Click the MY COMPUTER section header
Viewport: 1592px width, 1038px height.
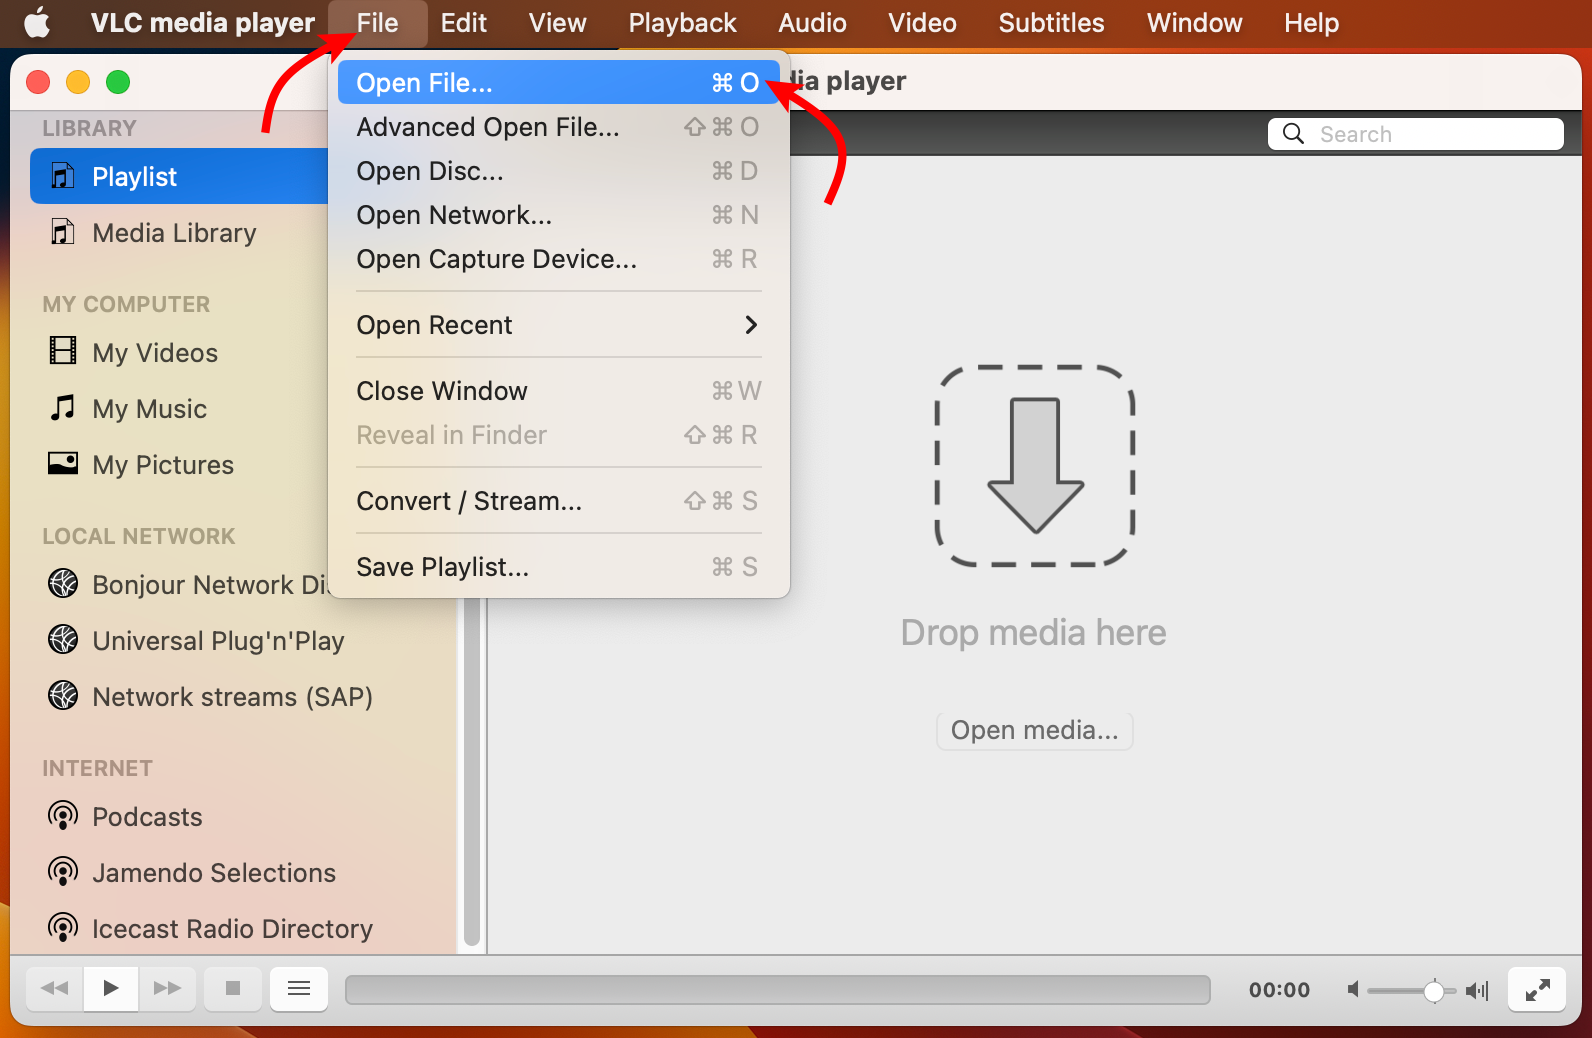pos(126,304)
